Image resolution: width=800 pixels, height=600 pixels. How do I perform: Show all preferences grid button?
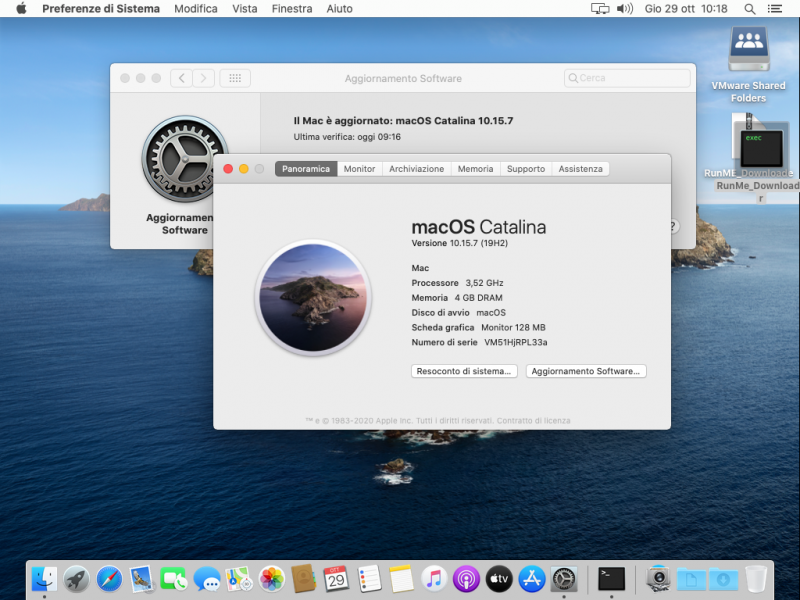click(235, 78)
